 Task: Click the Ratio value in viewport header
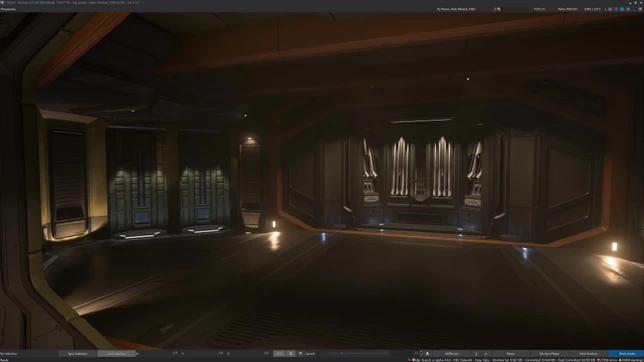[568, 9]
